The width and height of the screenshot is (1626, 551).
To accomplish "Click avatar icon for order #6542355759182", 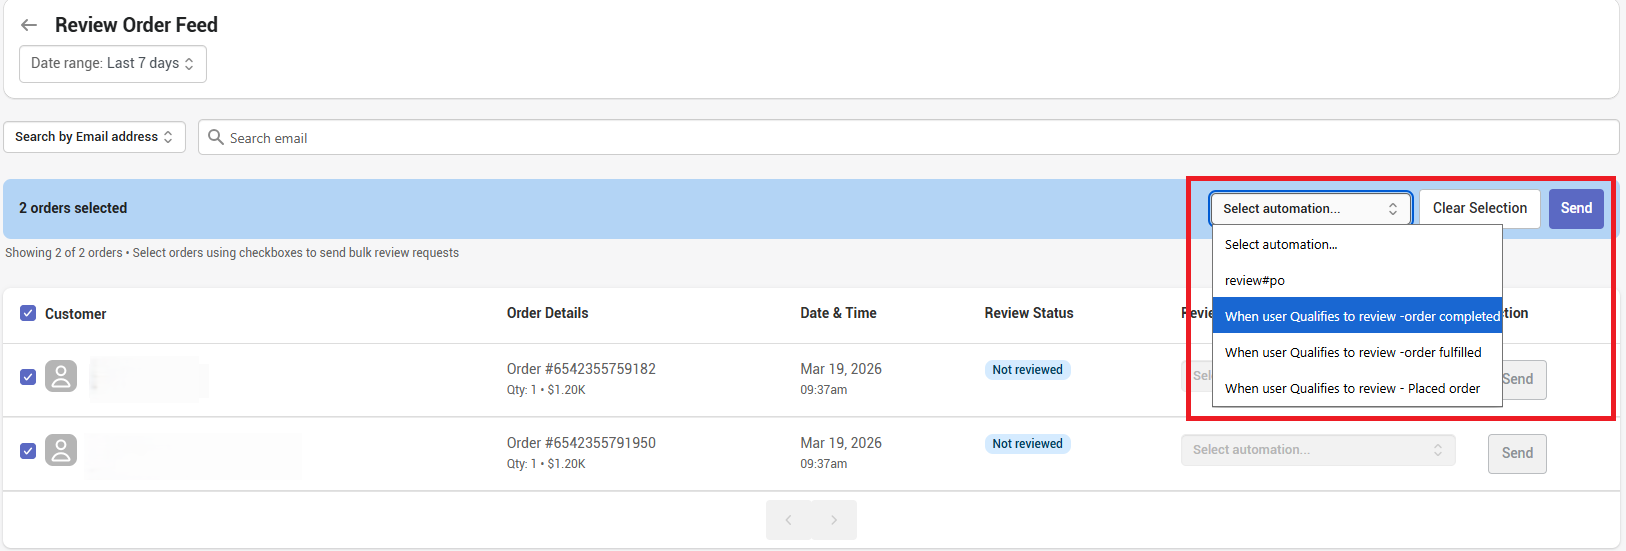I will [61, 376].
